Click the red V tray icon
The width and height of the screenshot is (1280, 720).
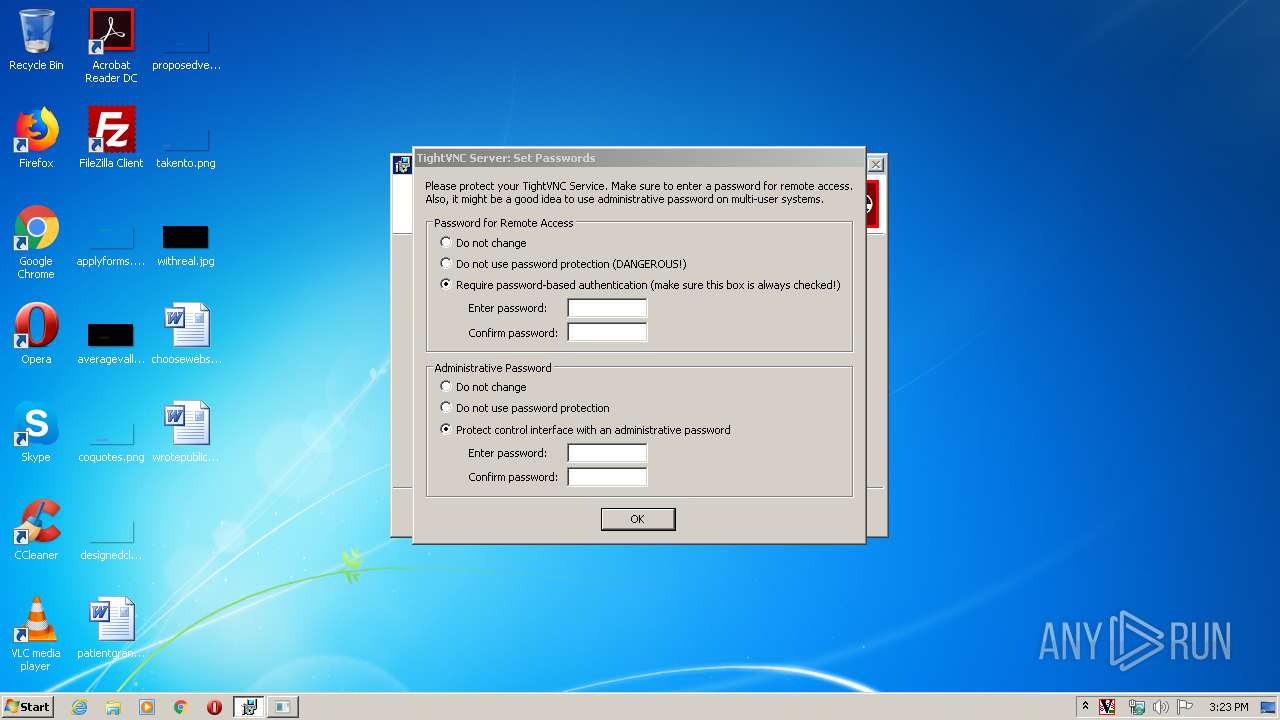coord(1107,707)
